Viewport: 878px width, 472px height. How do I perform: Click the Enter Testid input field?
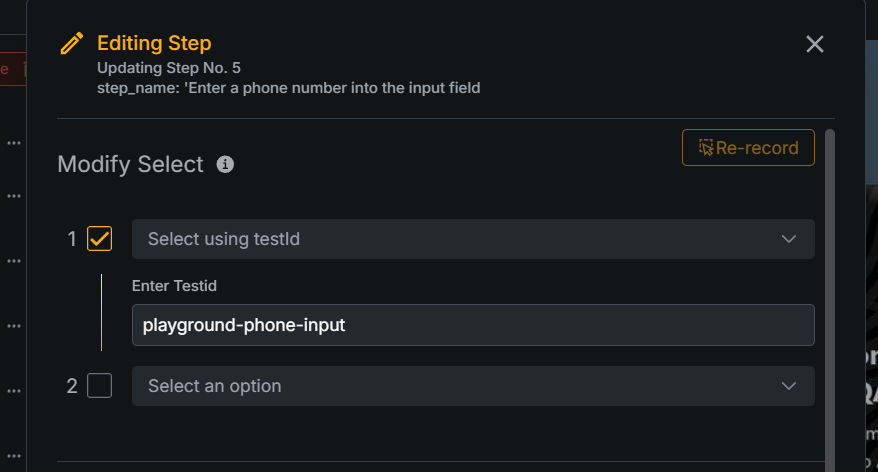473,325
